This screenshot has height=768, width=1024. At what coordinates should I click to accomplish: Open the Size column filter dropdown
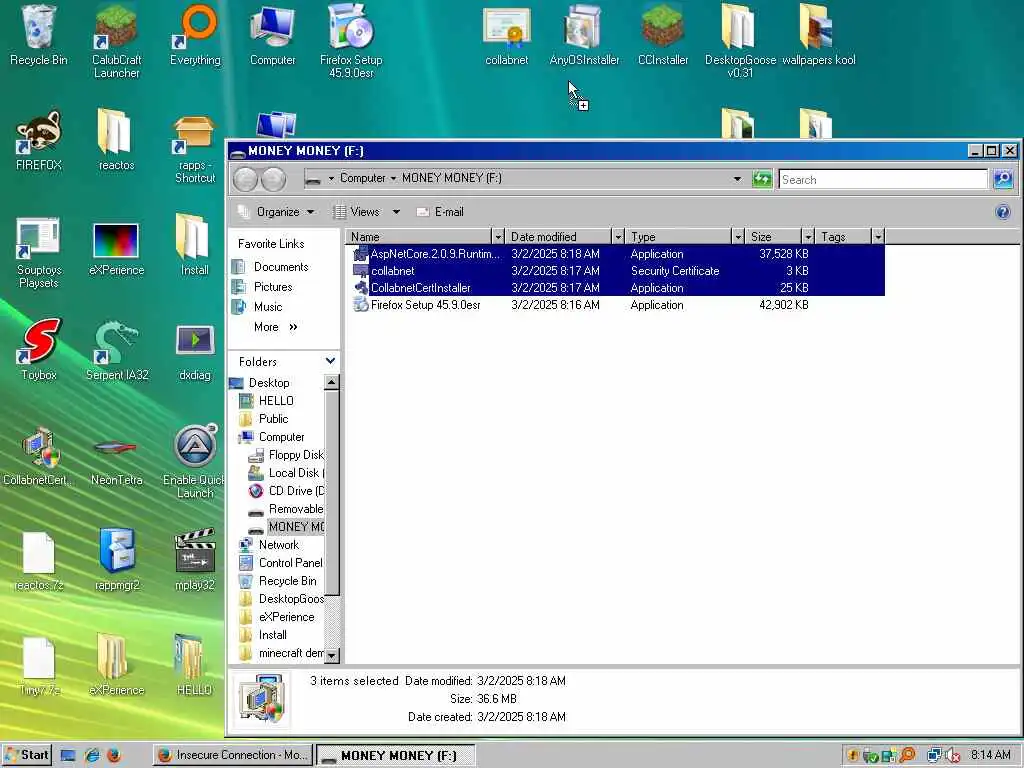click(x=808, y=236)
